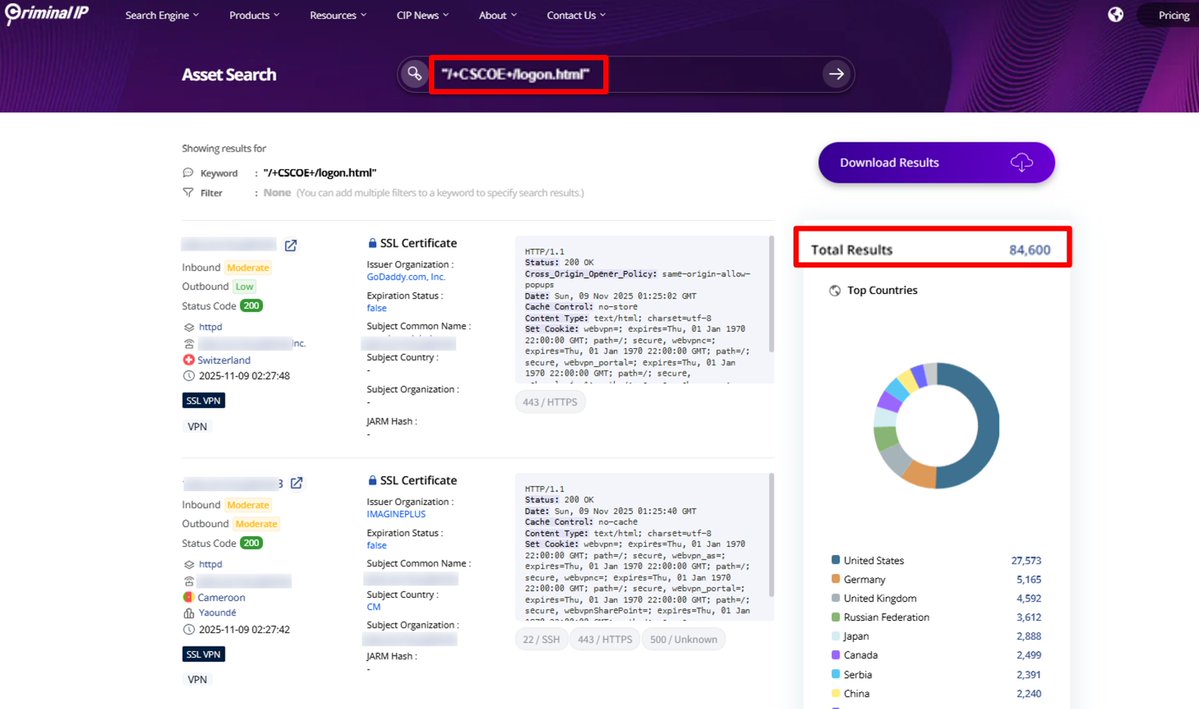Select the Switzerland country link

[223, 359]
